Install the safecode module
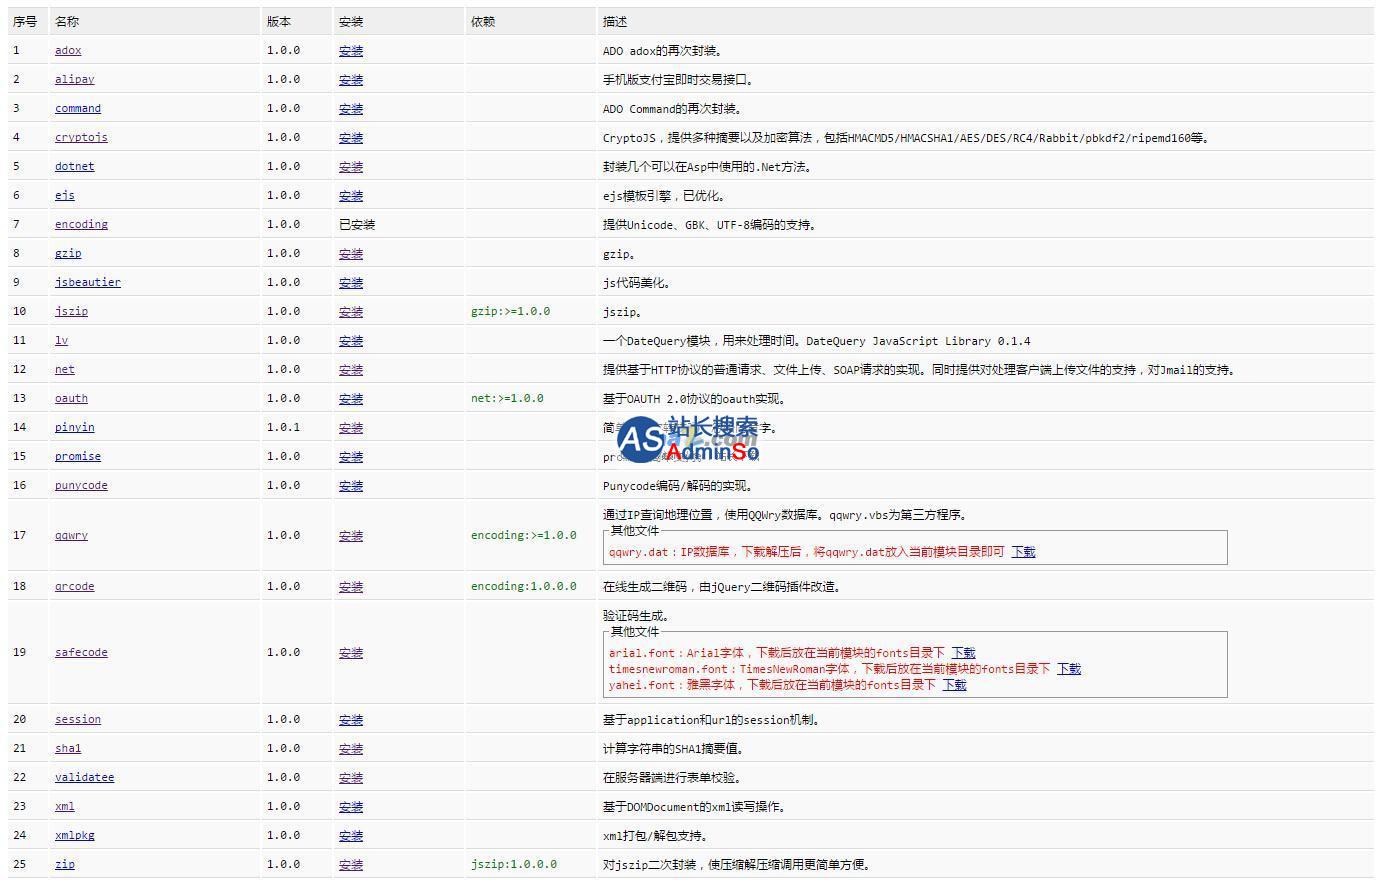 point(351,652)
